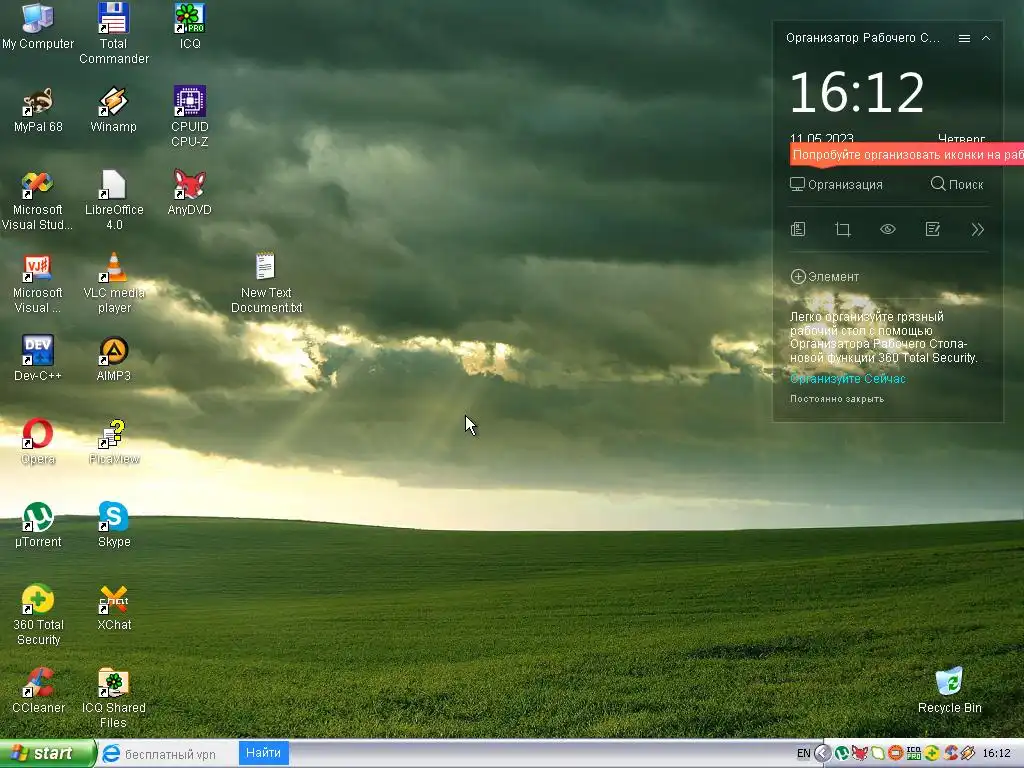The height and width of the screenshot is (768, 1024).
Task: Select the CCleaner desktop shortcut
Action: [38, 691]
